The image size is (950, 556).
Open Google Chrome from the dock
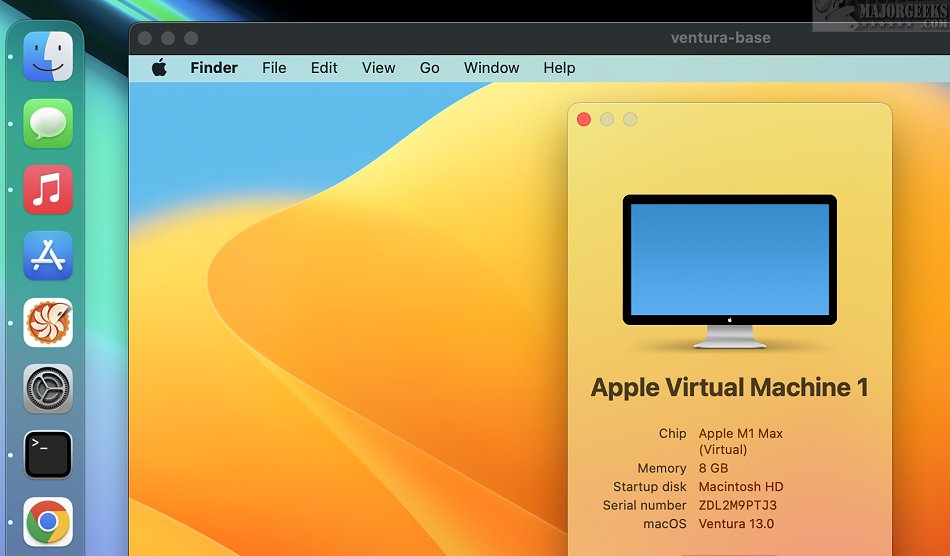point(48,521)
